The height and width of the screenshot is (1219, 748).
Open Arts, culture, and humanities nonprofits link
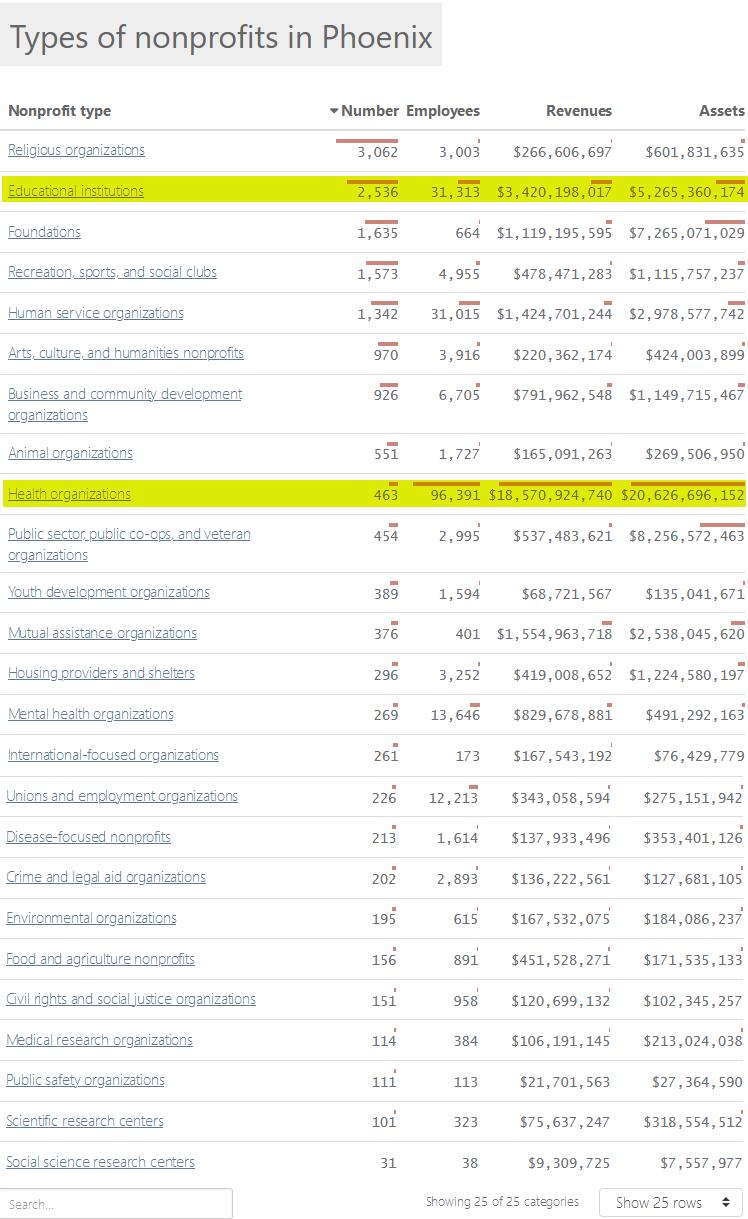click(126, 353)
